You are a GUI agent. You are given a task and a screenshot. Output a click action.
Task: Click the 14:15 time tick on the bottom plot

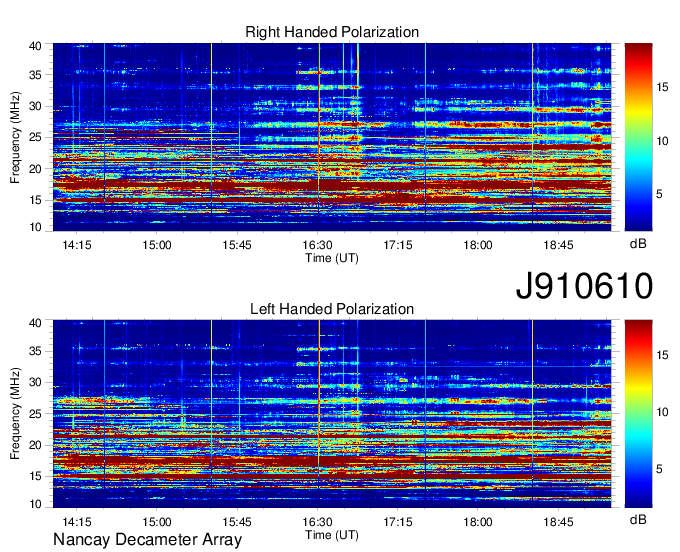77,522
